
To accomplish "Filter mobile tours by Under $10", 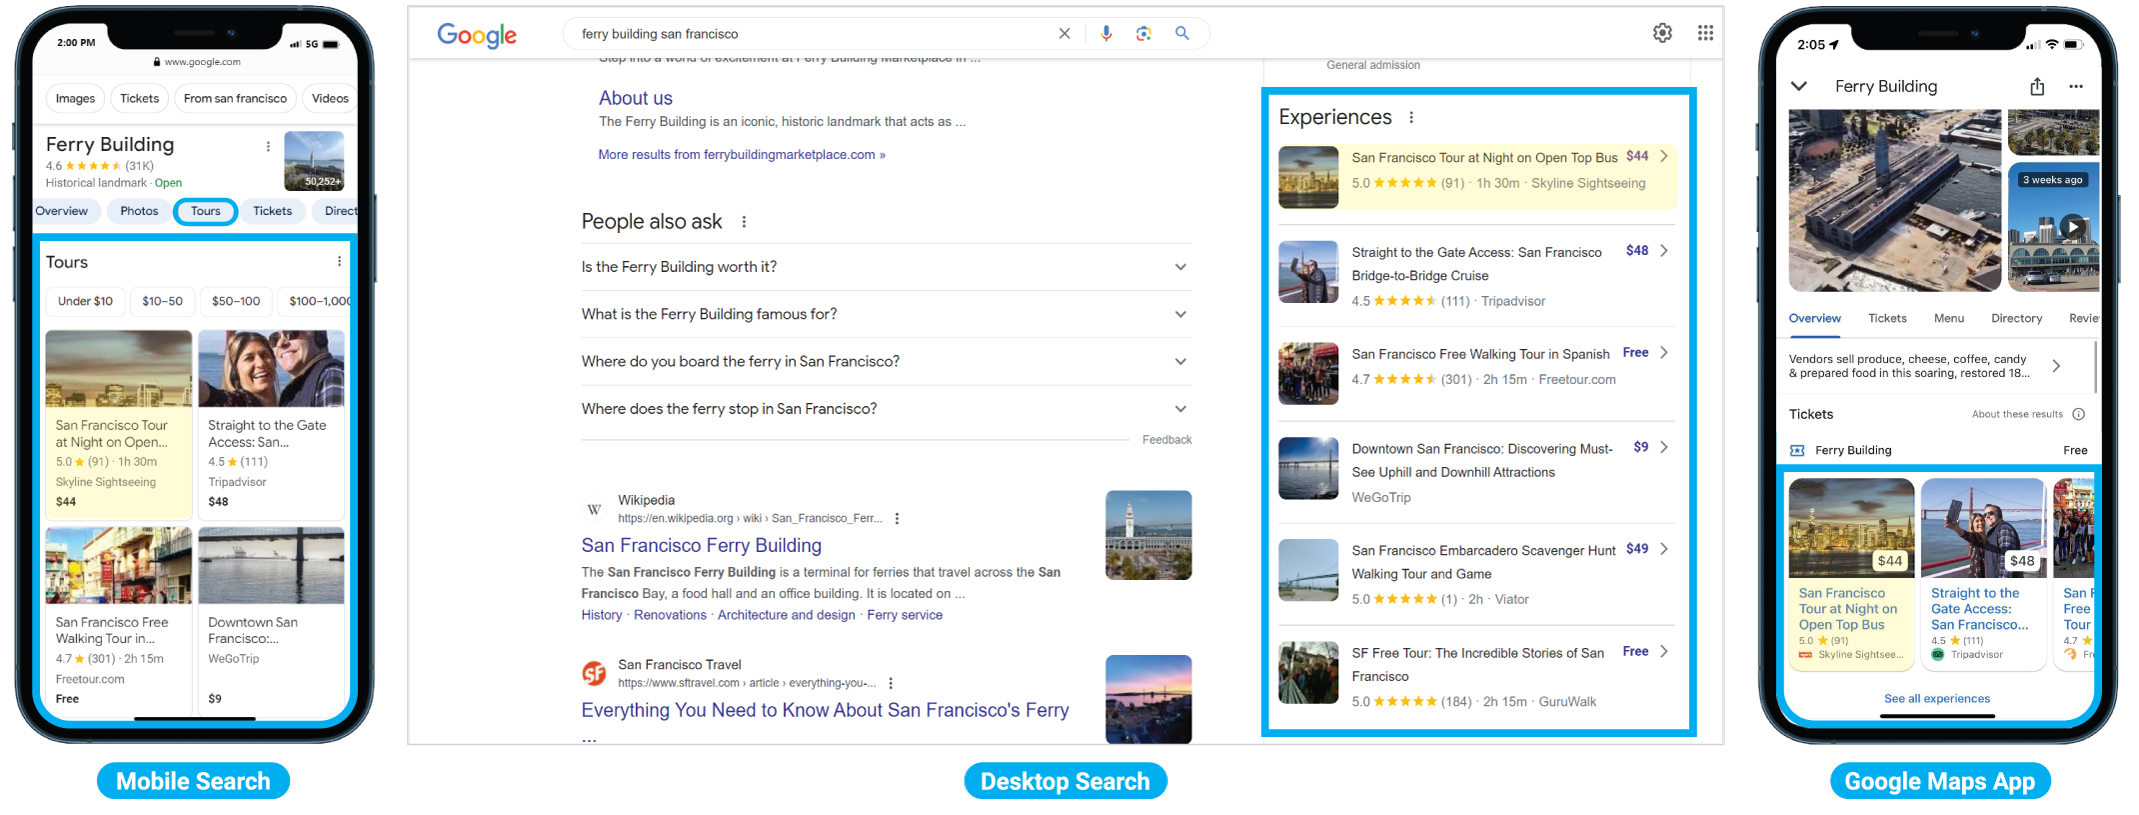I will point(85,302).
